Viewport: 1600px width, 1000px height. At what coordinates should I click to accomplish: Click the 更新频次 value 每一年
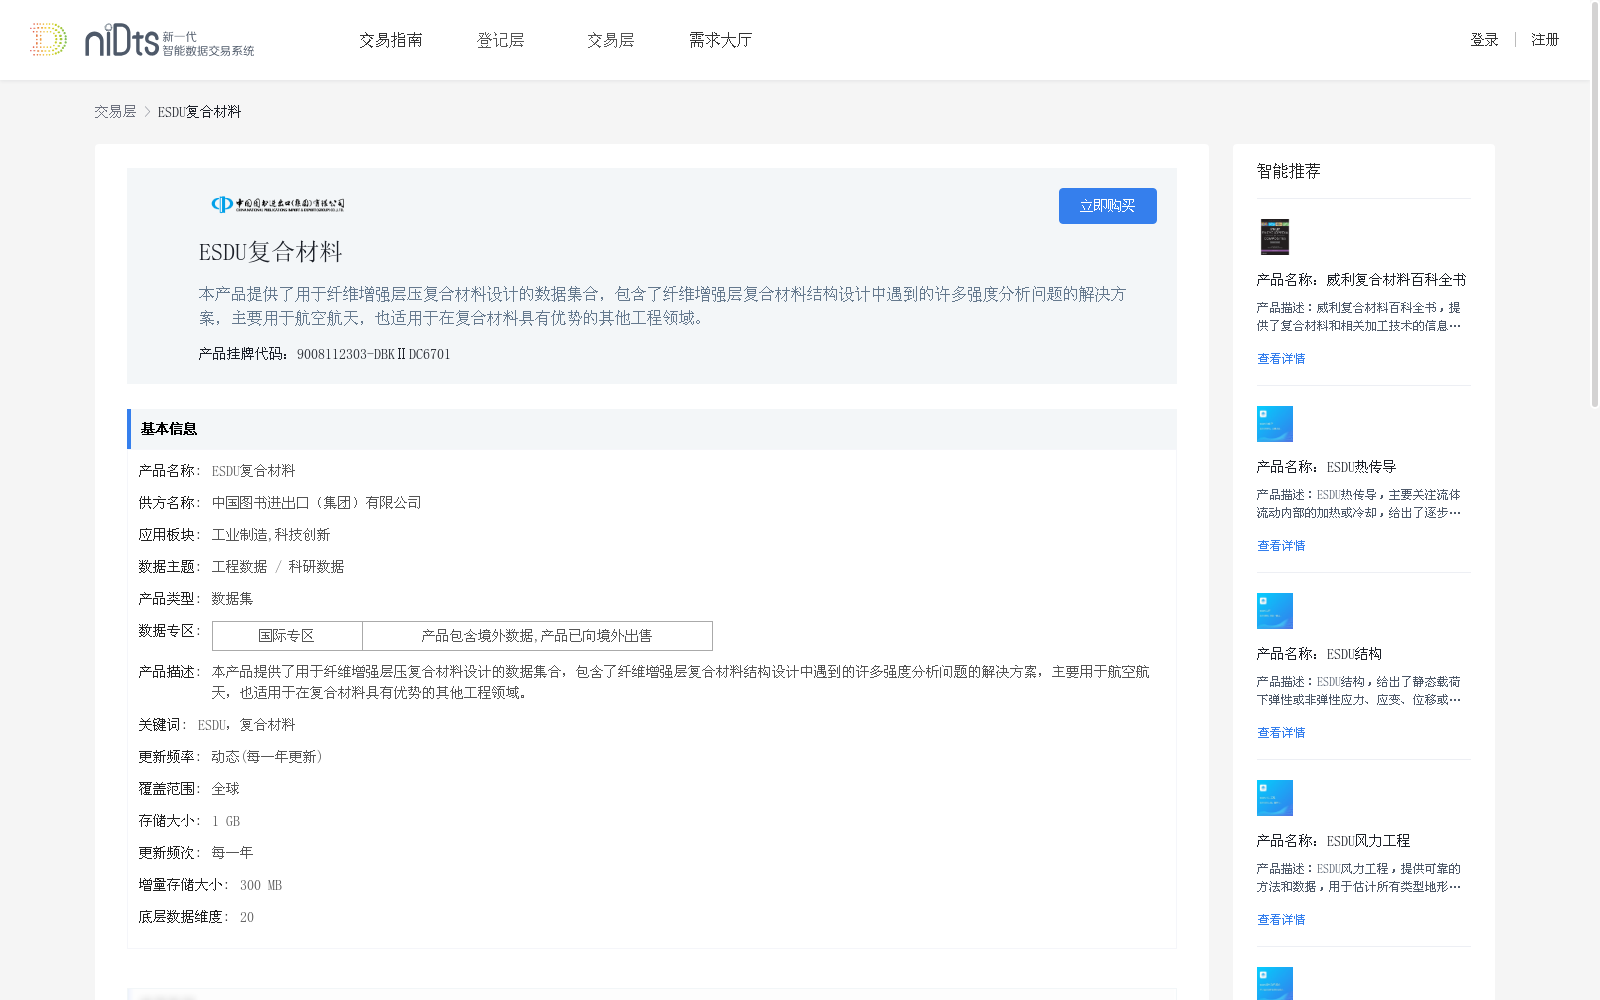coord(232,853)
